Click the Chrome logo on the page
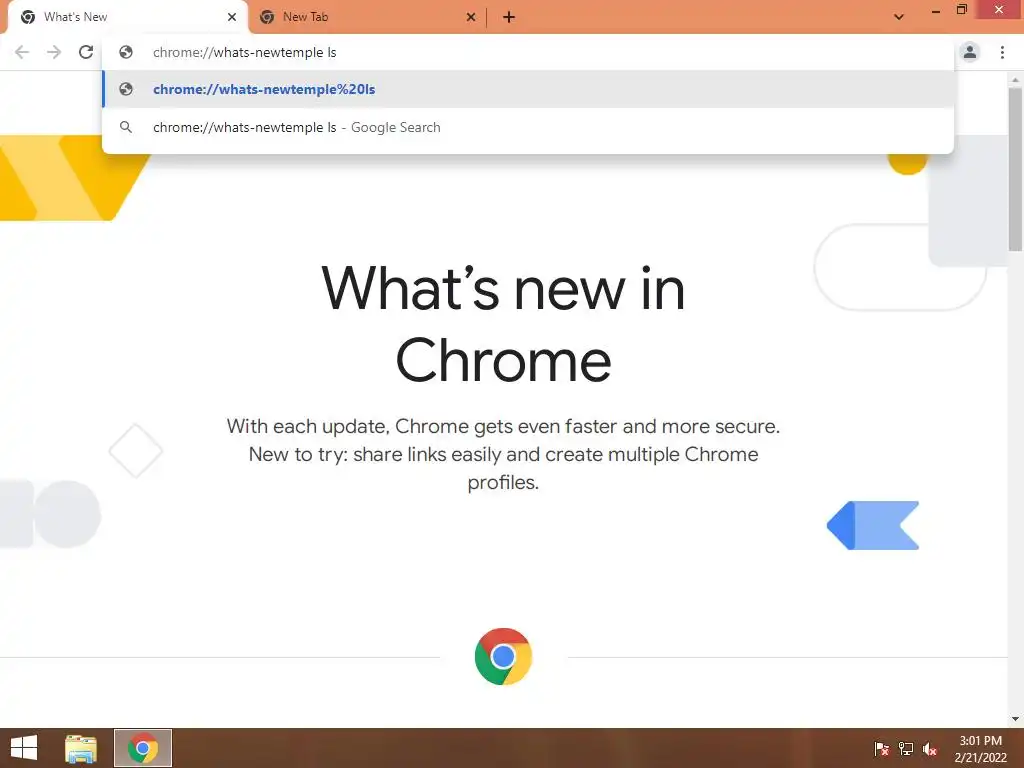The height and width of the screenshot is (768, 1024). tap(504, 656)
